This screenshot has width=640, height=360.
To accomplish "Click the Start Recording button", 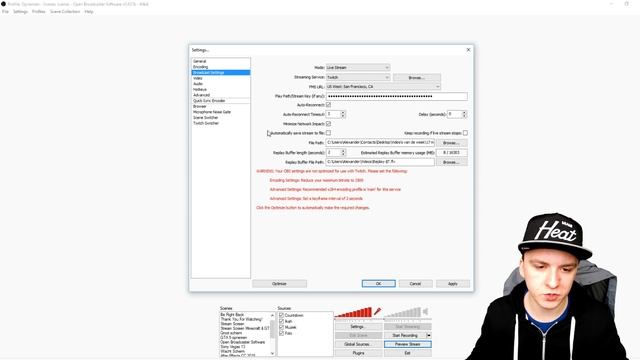I will tap(405, 335).
